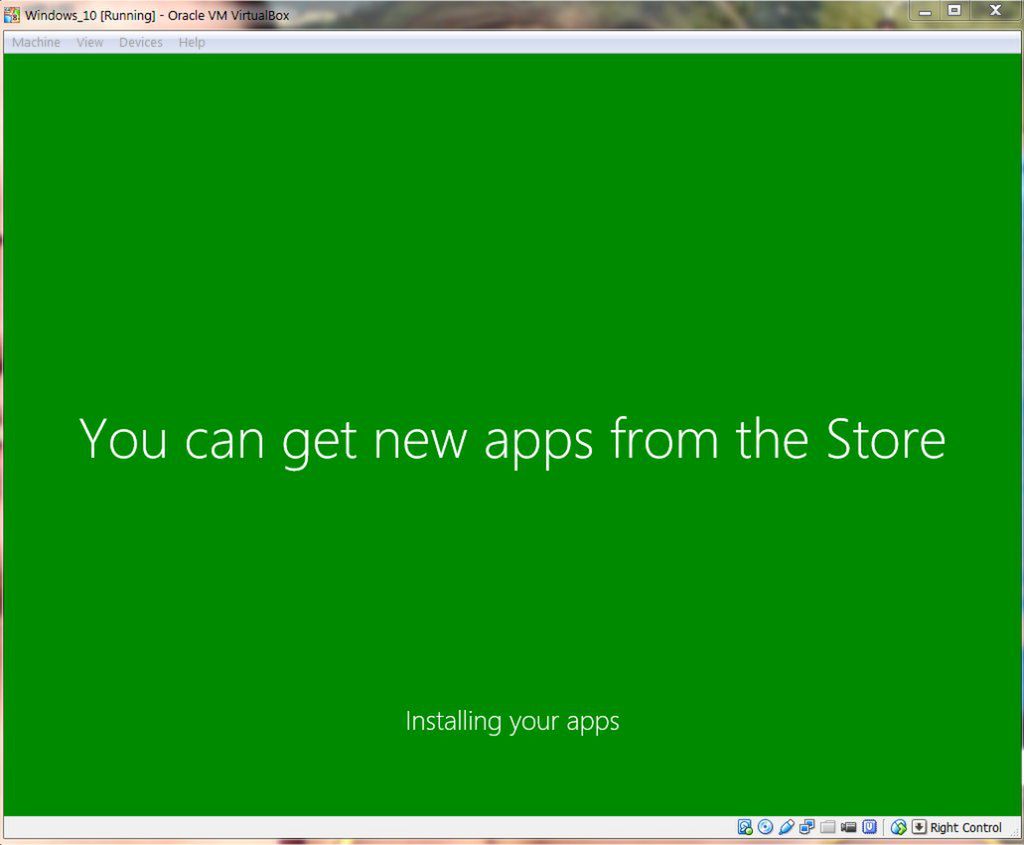Image resolution: width=1024 pixels, height=845 pixels.
Task: Click the shared folders status icon
Action: (828, 827)
